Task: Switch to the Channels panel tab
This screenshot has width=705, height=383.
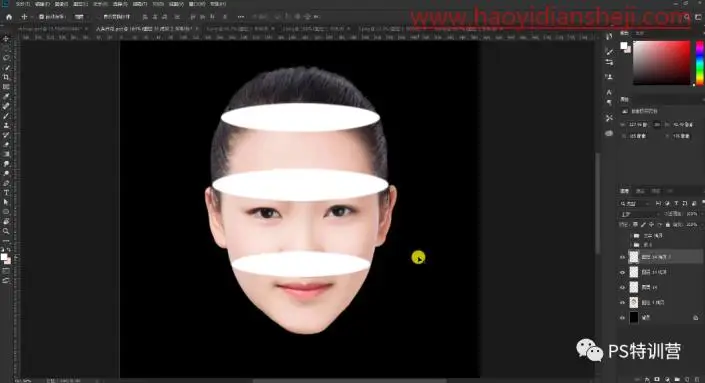Action: tap(640, 192)
